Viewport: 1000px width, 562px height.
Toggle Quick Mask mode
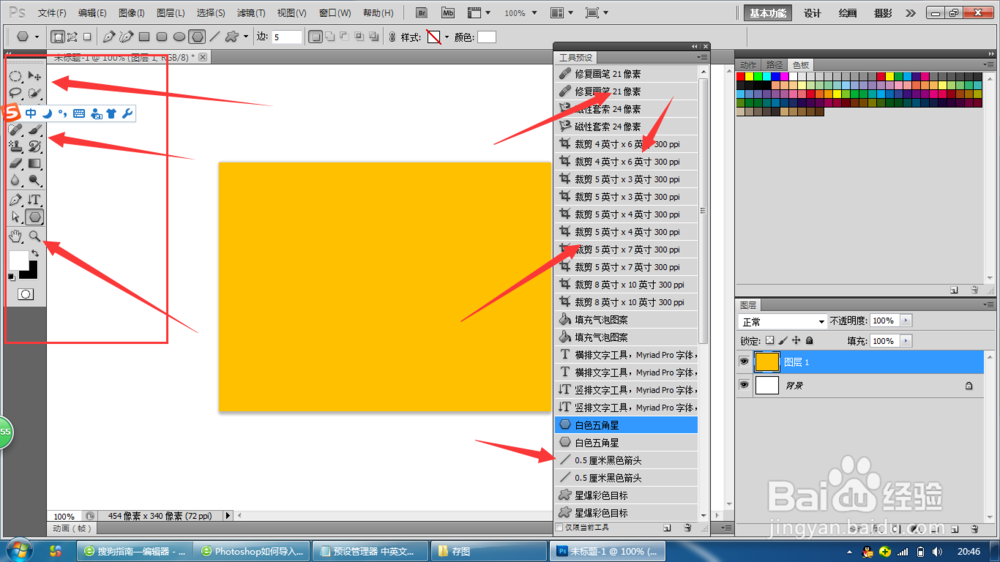coord(26,294)
